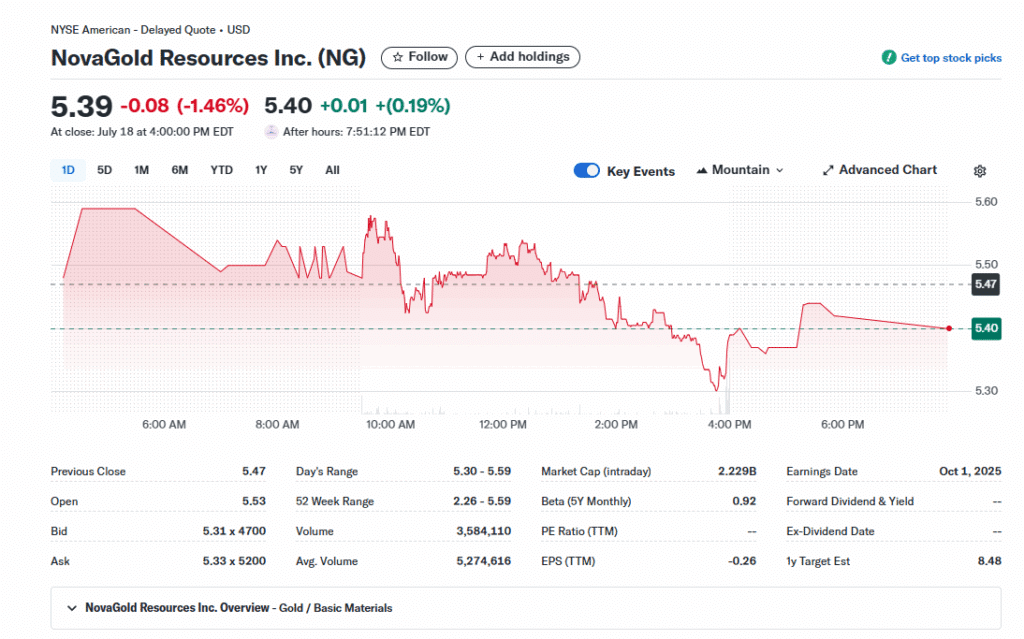Select the 1D time range tab
1024x639 pixels.
(x=68, y=170)
